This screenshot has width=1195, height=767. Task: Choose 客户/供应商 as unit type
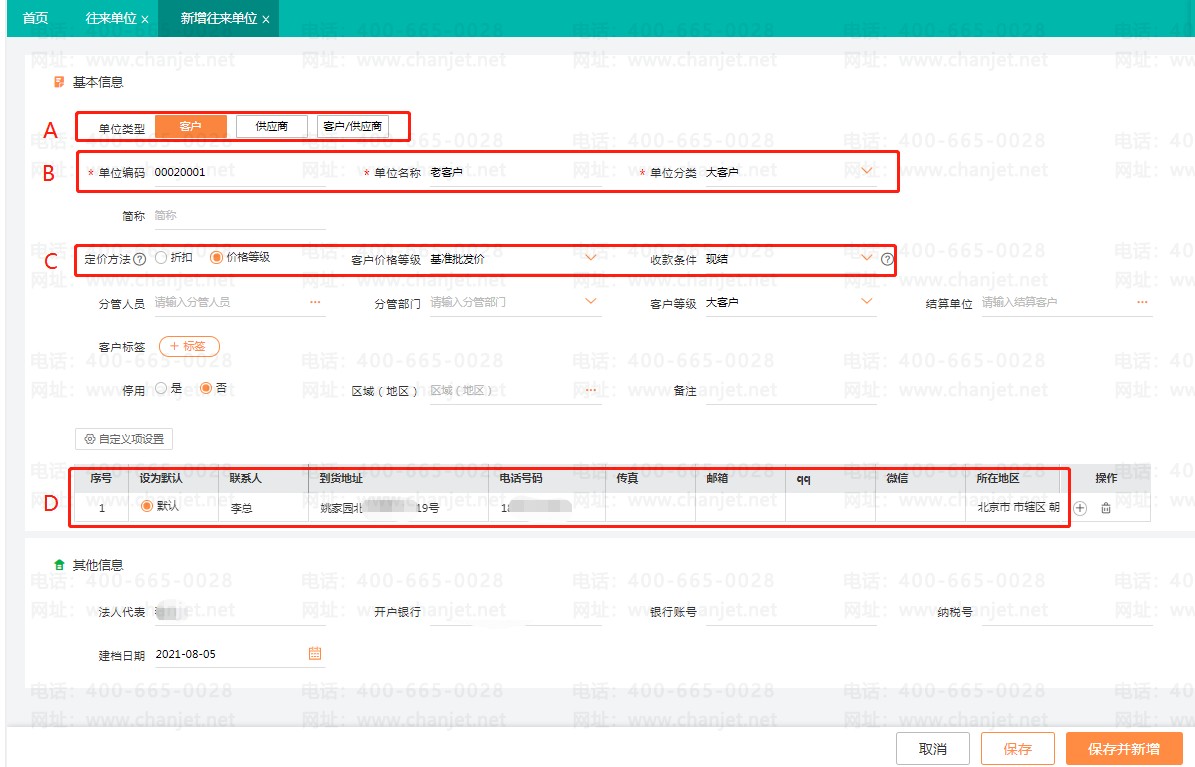click(353, 127)
